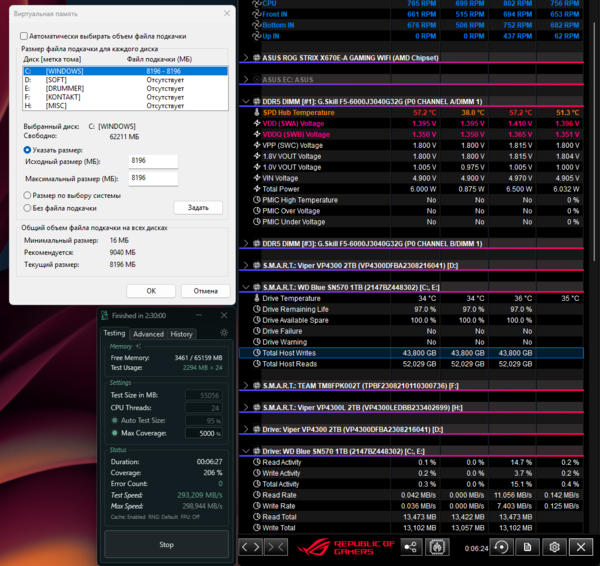600x566 pixels.
Task: Click fan icon beside Up IN
Action: [x=256, y=36]
